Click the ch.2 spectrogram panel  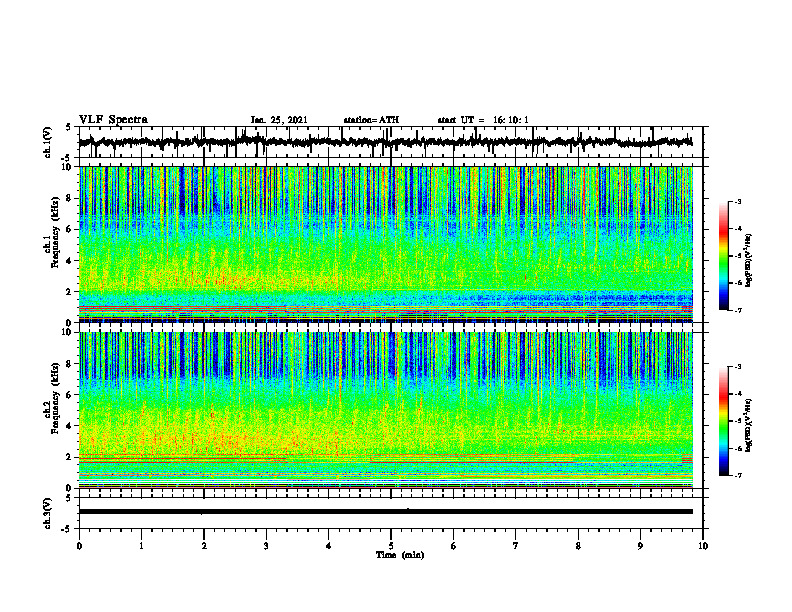coord(385,410)
